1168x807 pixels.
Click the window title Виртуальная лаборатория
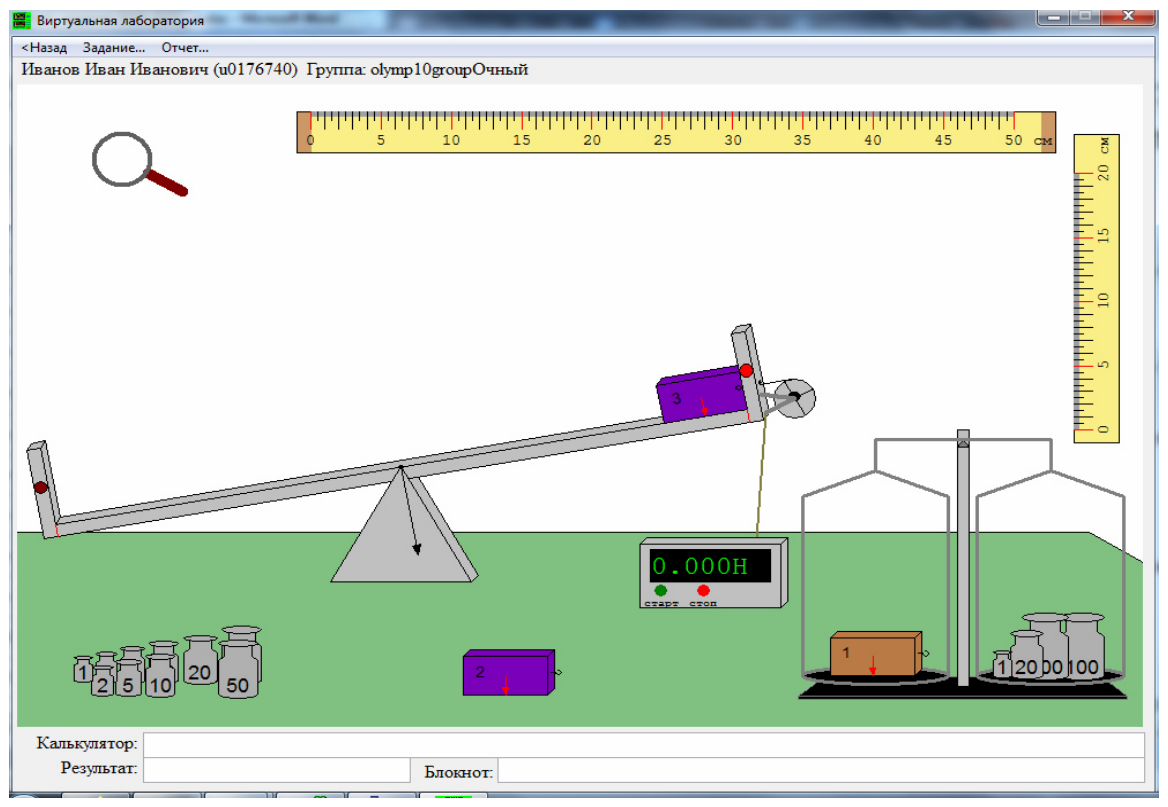point(121,20)
